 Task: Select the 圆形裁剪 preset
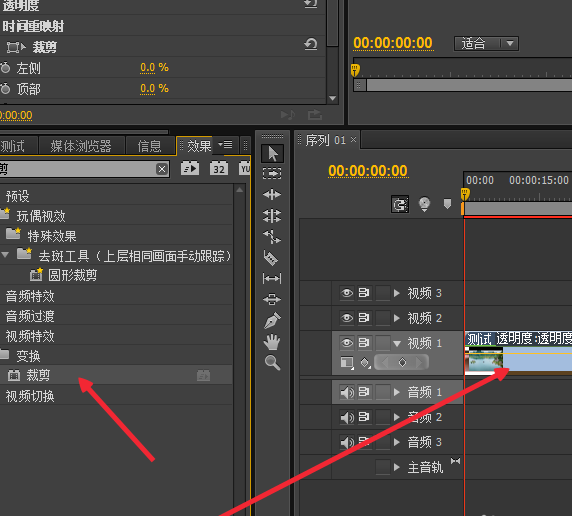(x=73, y=275)
